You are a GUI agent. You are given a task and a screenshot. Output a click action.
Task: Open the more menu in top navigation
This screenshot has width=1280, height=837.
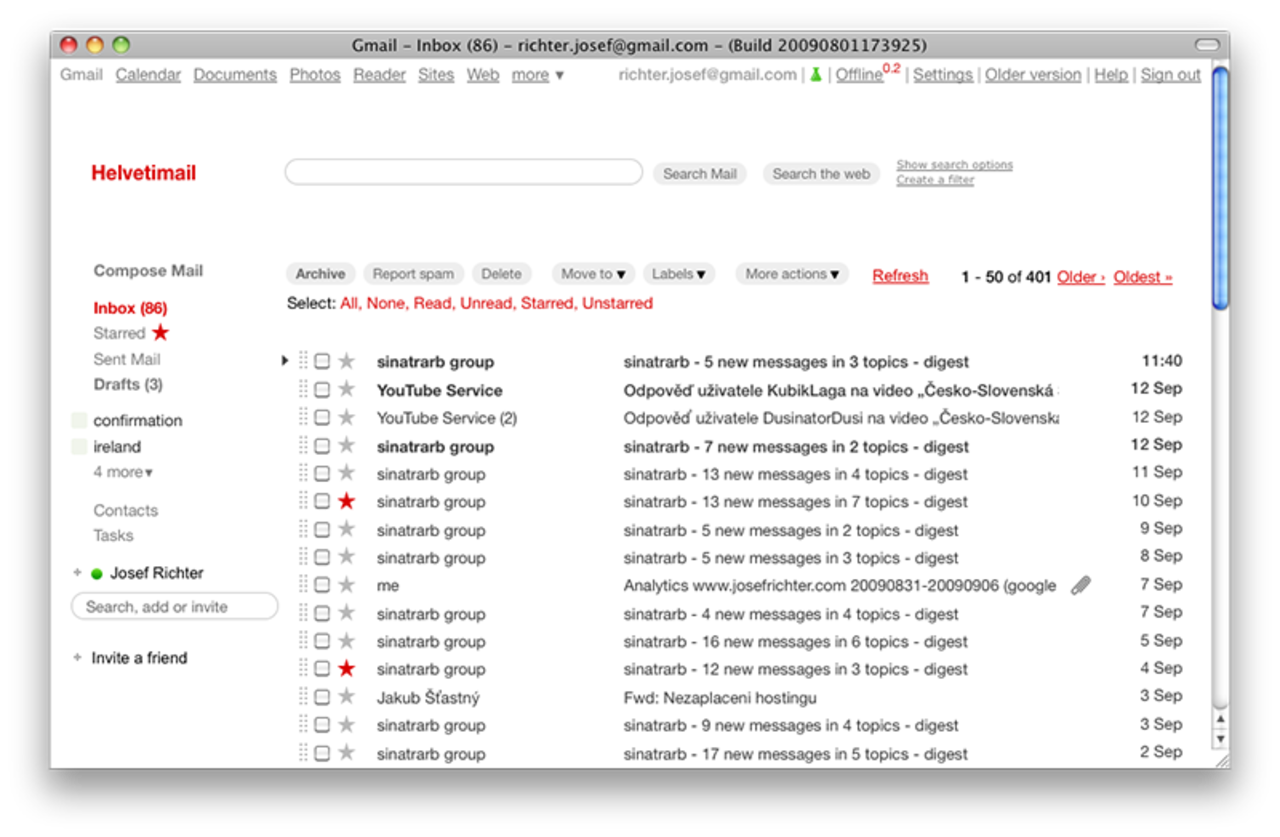point(537,74)
